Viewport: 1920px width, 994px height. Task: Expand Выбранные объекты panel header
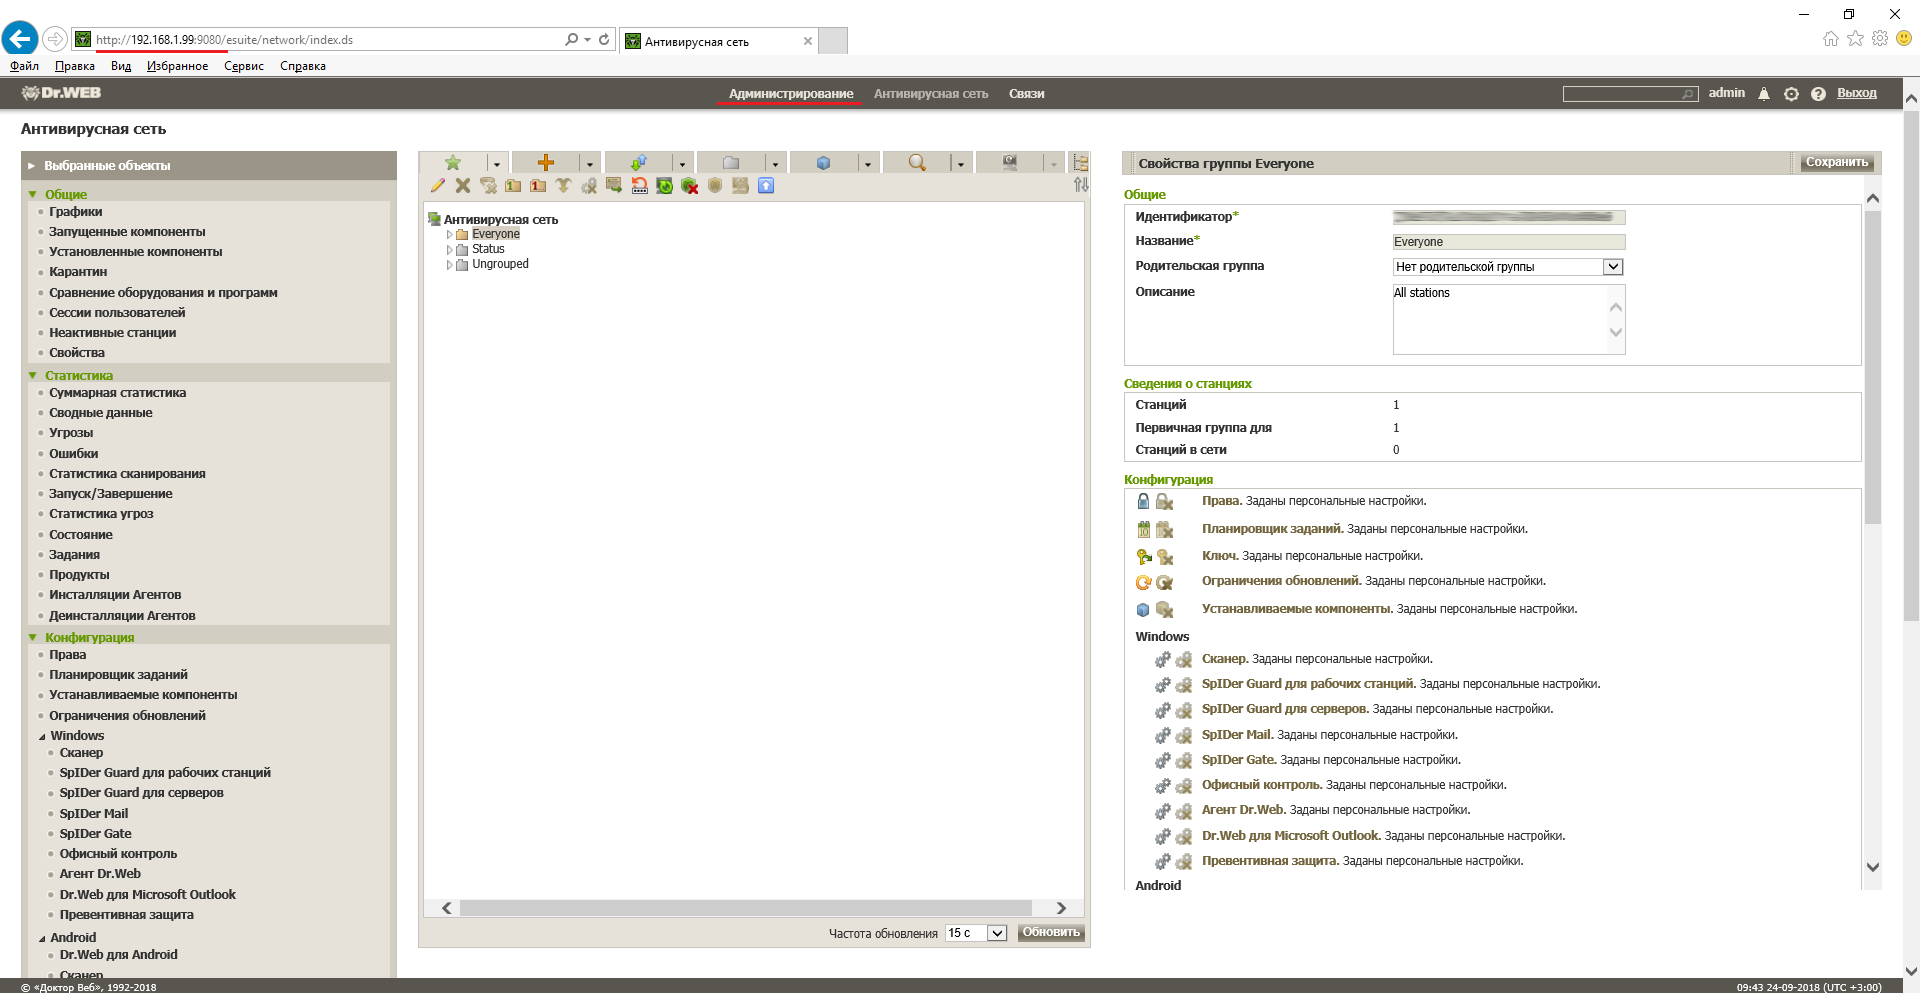click(x=209, y=166)
